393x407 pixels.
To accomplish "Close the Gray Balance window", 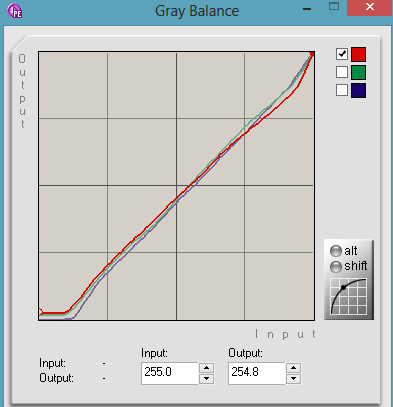I will click(x=369, y=7).
